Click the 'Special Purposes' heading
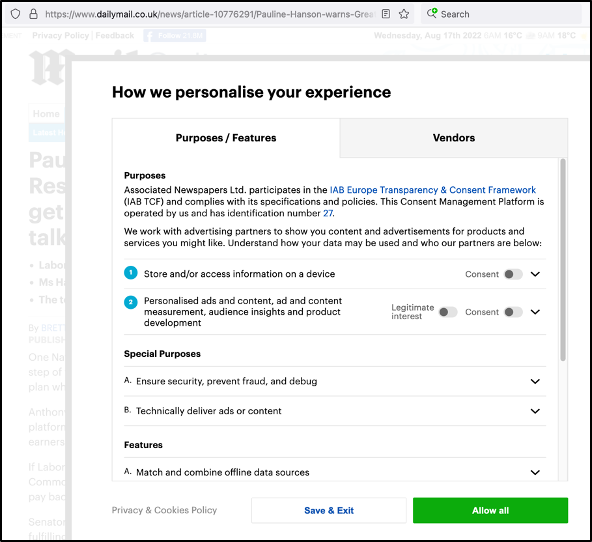Viewport: 592px width, 542px height. (x=162, y=354)
